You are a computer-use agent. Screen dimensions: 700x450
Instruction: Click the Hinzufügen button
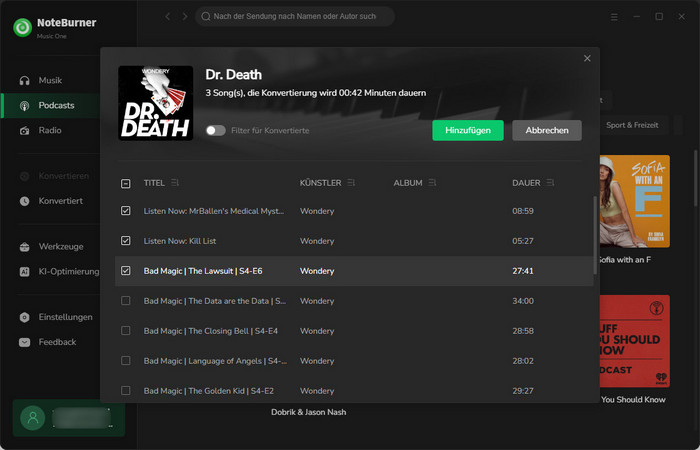[x=468, y=130]
